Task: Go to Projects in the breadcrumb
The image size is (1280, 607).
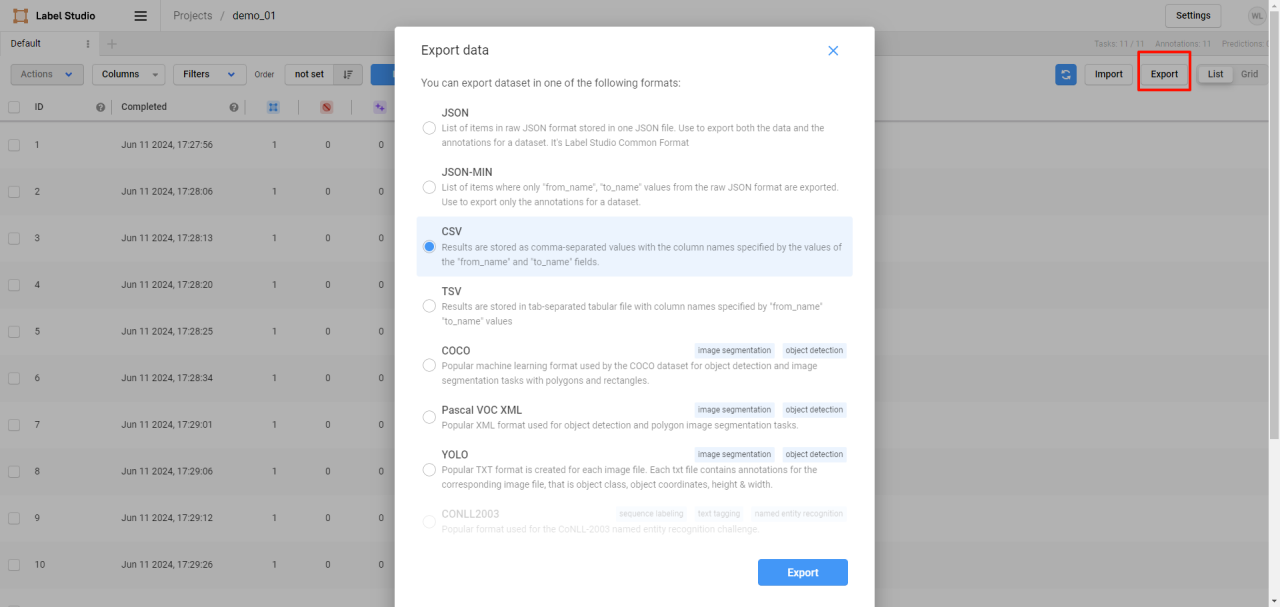Action: (193, 16)
